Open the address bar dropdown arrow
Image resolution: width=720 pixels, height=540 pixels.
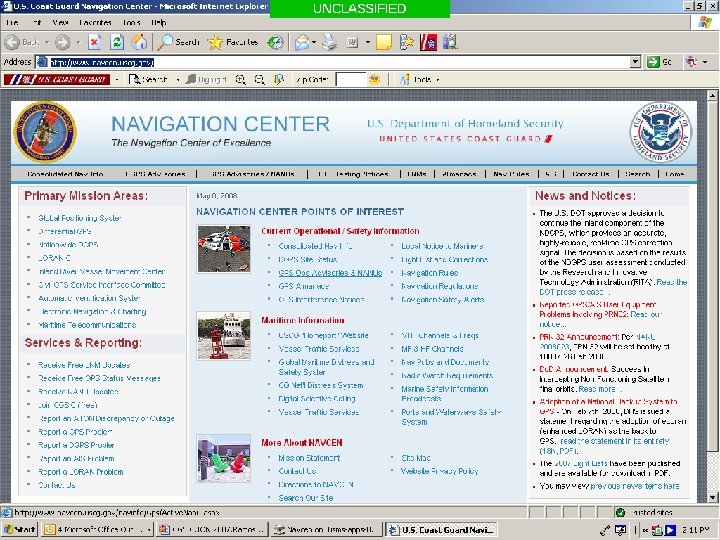tap(636, 62)
